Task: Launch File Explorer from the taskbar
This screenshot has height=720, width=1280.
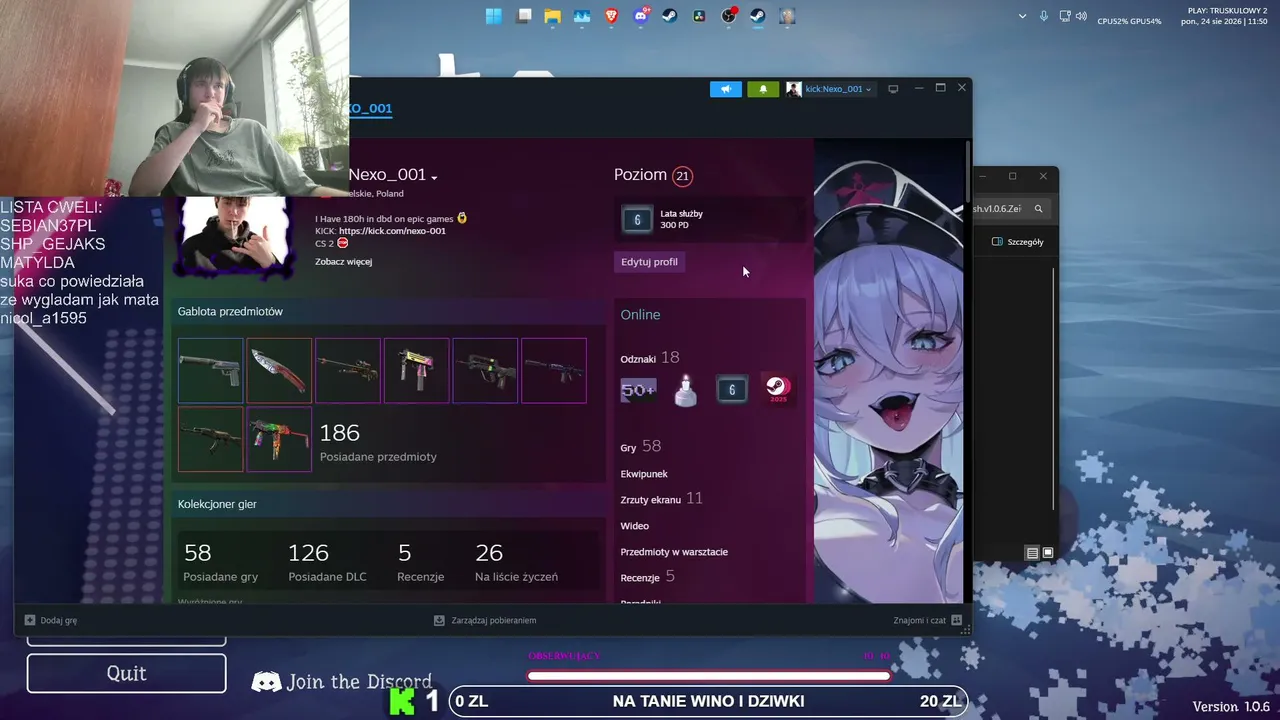Action: [552, 16]
